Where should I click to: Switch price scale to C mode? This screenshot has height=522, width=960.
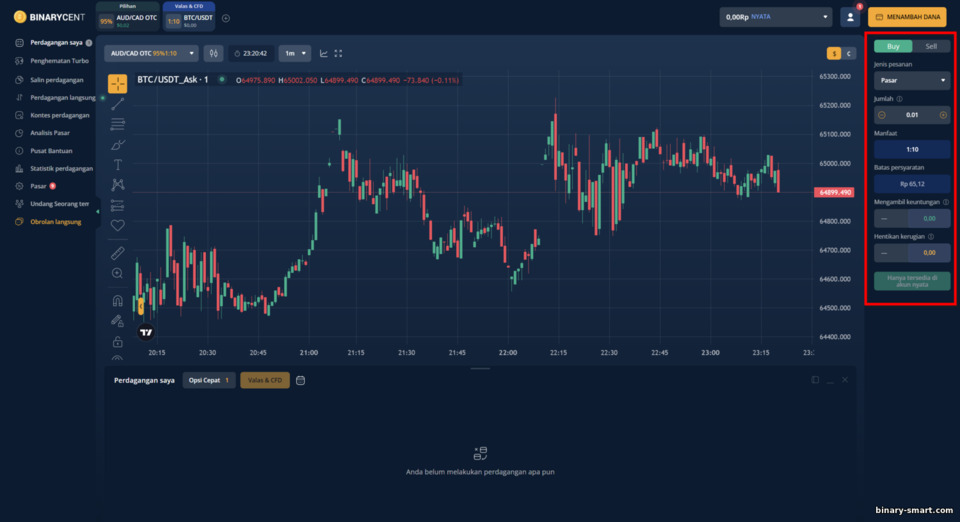pos(849,53)
